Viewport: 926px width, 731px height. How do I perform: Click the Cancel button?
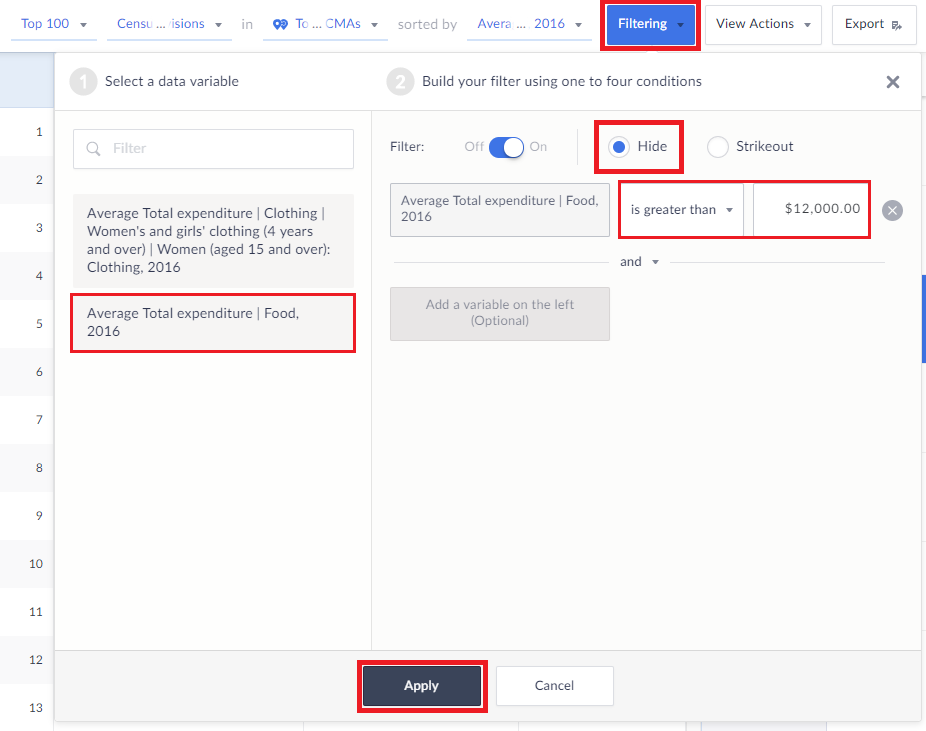pos(554,686)
